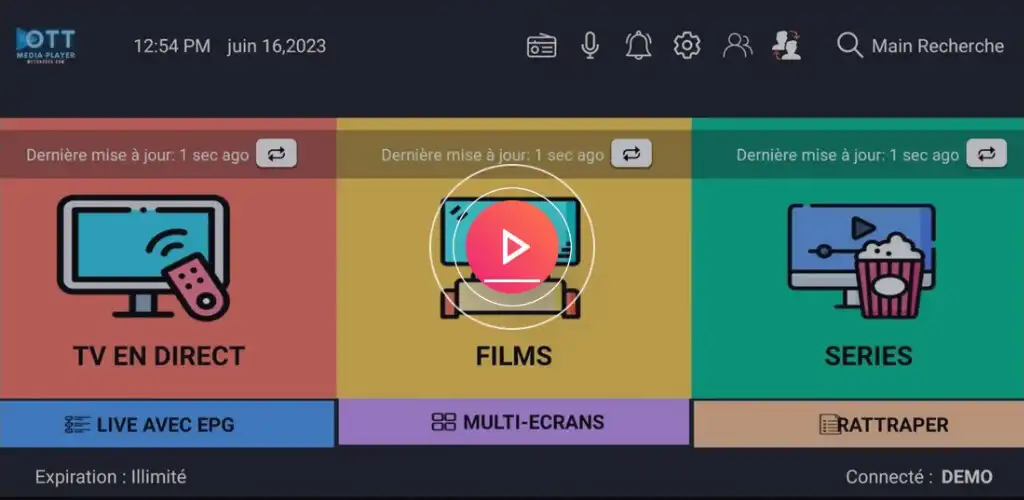Image resolution: width=1024 pixels, height=500 pixels.
Task: Click the clock time 12:54 PM
Action: 172,46
